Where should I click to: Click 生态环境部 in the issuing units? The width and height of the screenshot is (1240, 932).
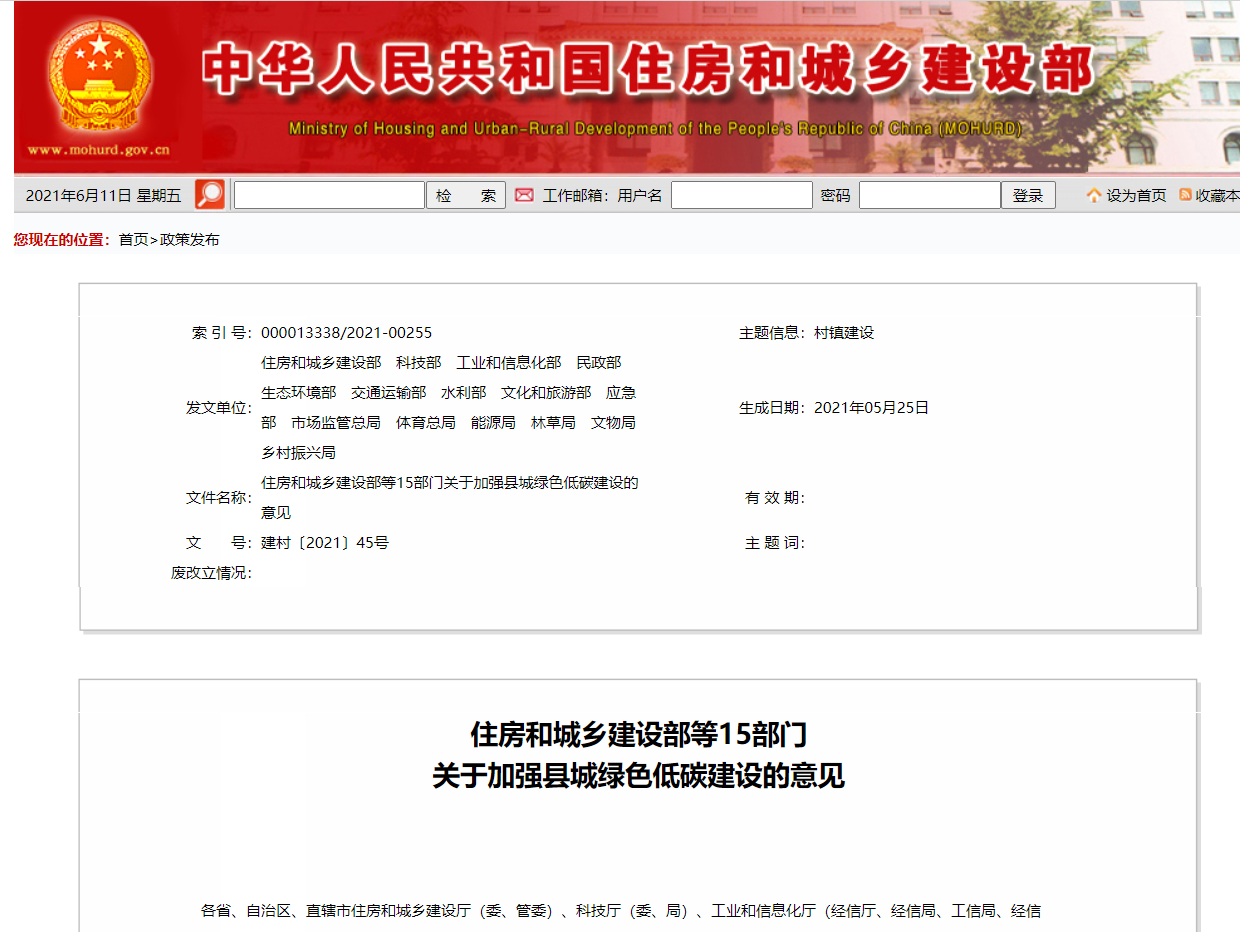[298, 393]
